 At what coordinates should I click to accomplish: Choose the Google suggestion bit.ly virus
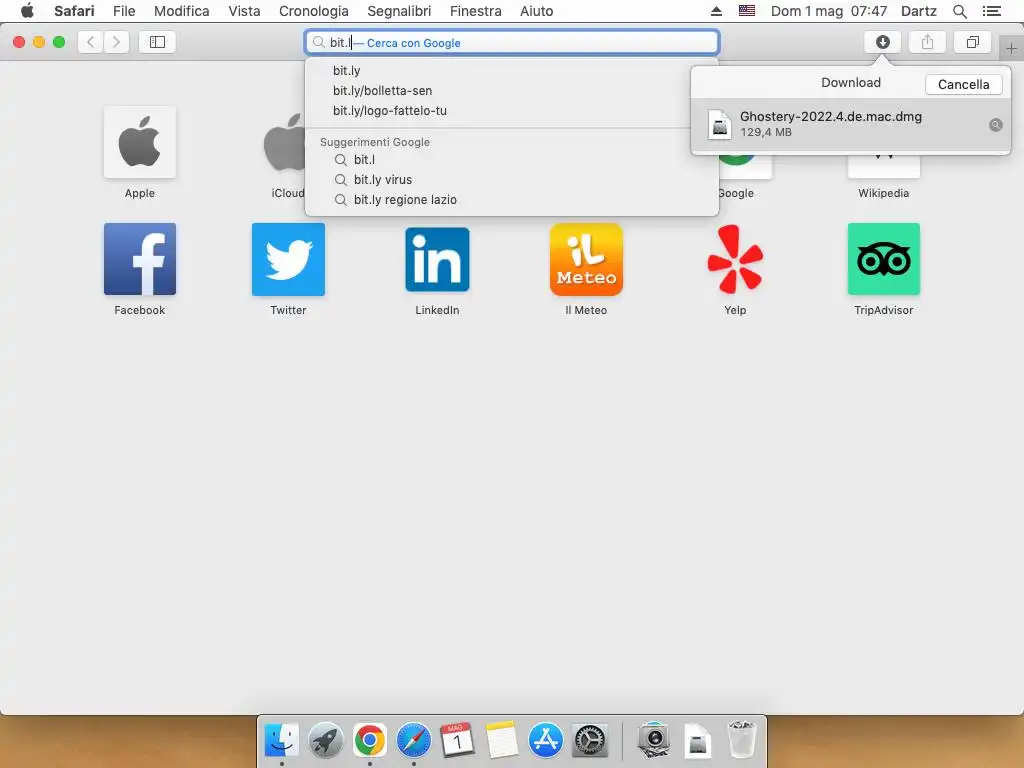tap(512, 180)
